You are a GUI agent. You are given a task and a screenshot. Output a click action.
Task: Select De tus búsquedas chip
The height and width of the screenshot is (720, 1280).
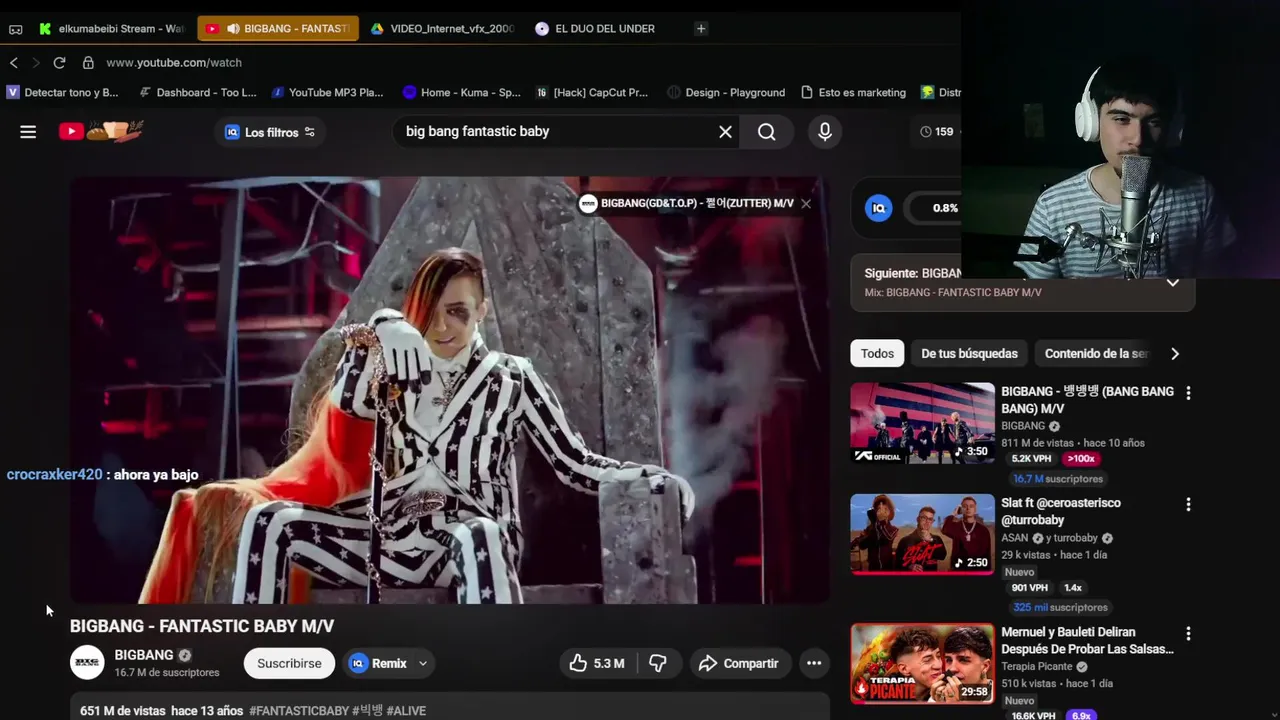(969, 353)
